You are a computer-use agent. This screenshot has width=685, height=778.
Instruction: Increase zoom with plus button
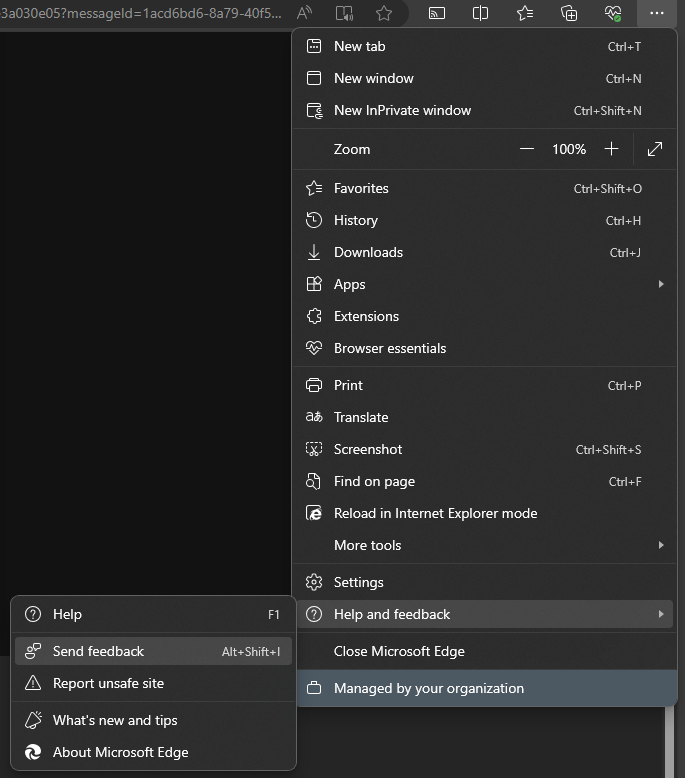click(x=612, y=149)
